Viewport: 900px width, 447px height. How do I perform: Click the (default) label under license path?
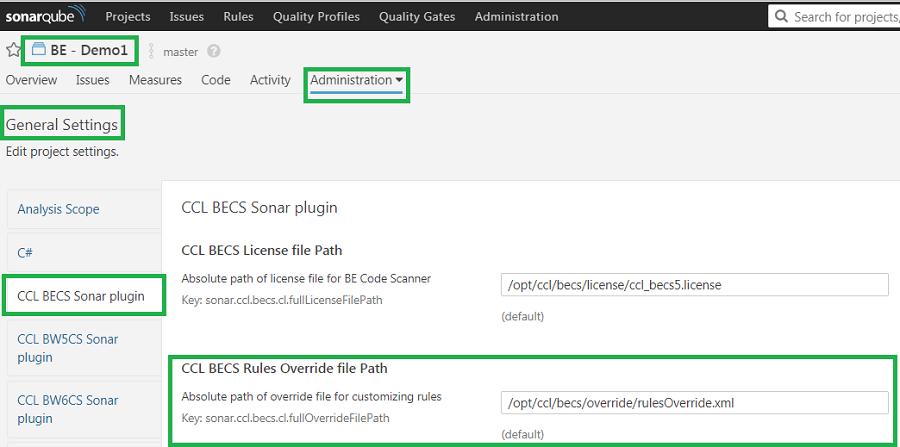(x=522, y=316)
